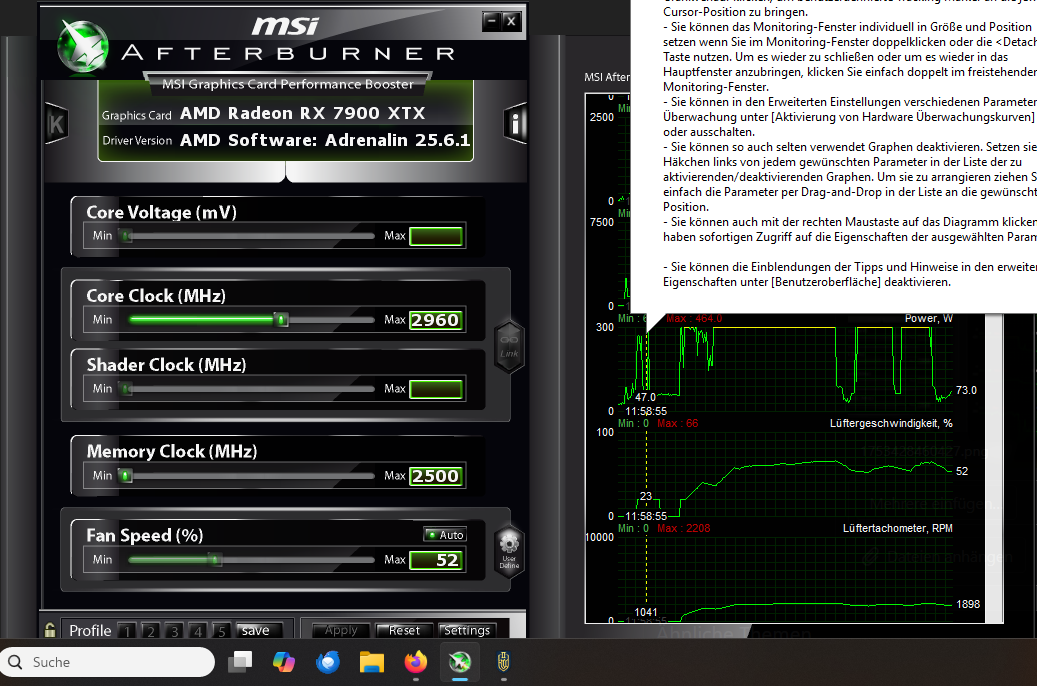Screen dimensions: 1037x686
Task: Close the Afterburner window
Action: (511, 21)
